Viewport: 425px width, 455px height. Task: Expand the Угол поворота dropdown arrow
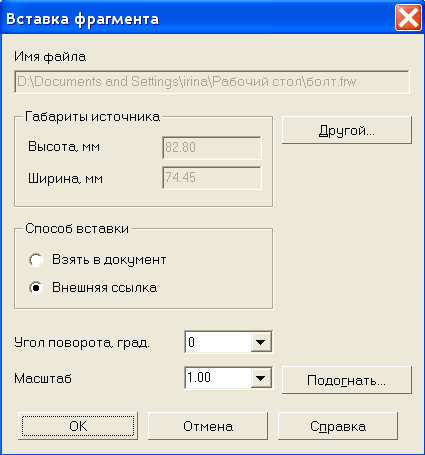pos(261,342)
